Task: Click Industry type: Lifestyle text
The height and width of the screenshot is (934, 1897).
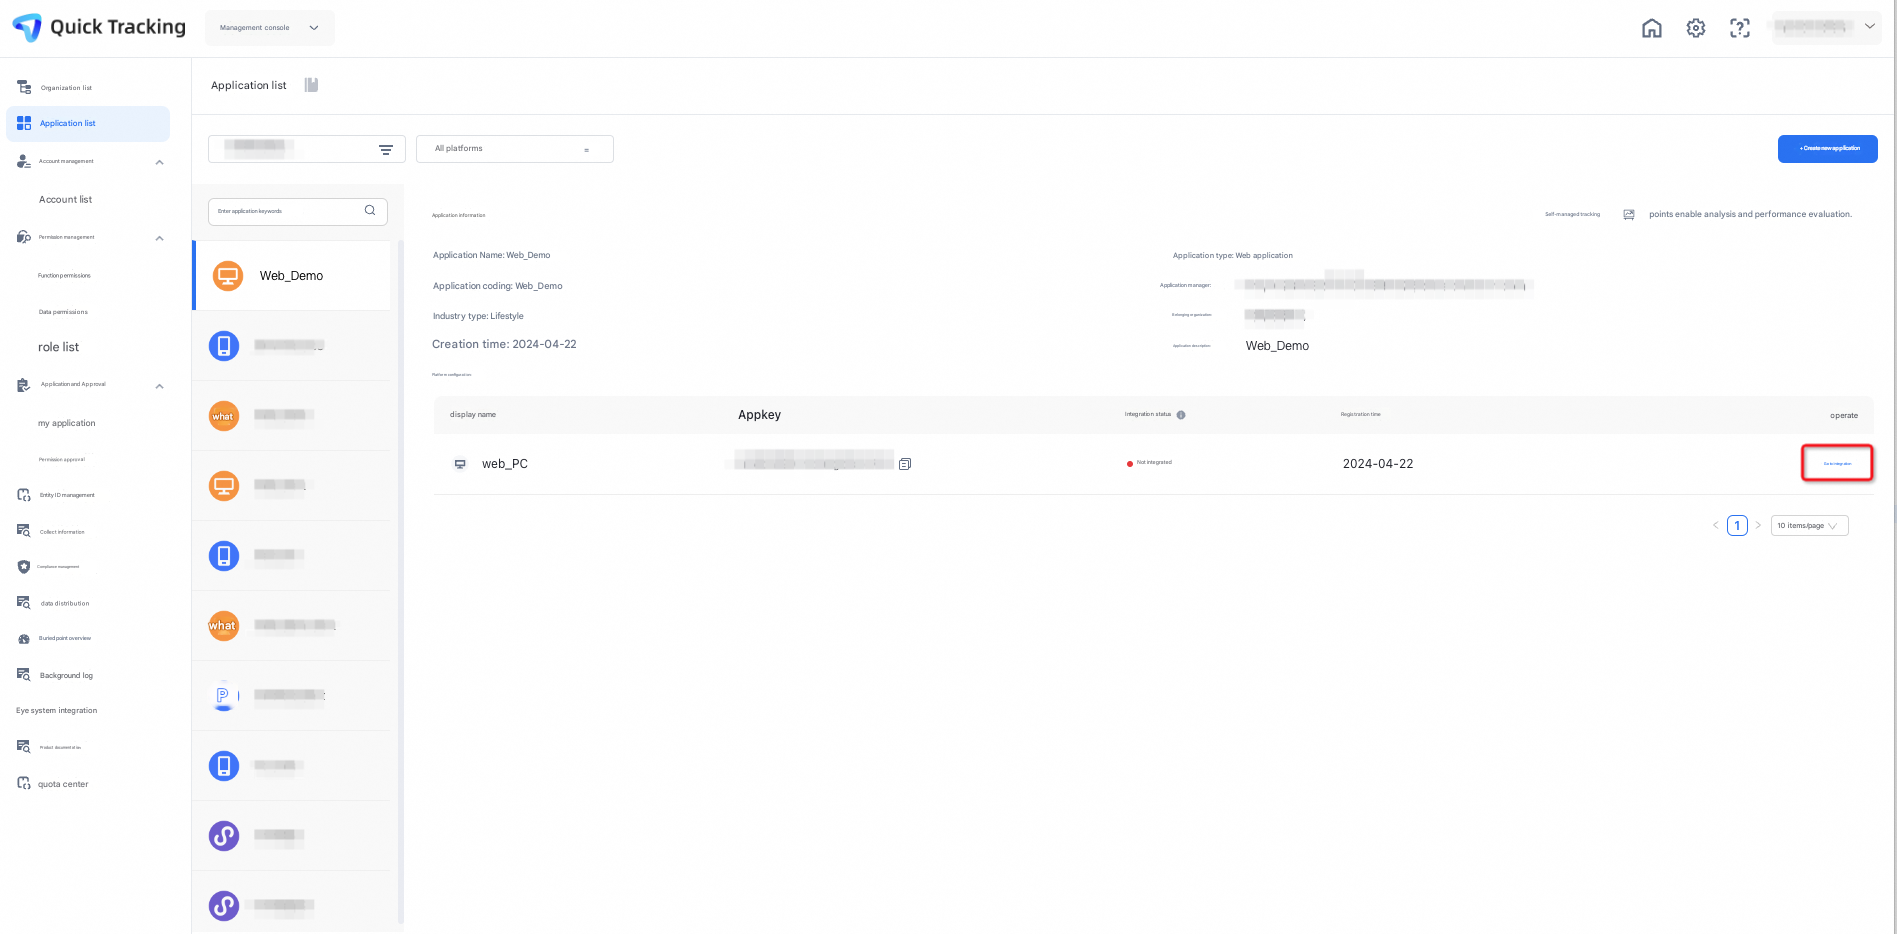Action: [x=478, y=316]
